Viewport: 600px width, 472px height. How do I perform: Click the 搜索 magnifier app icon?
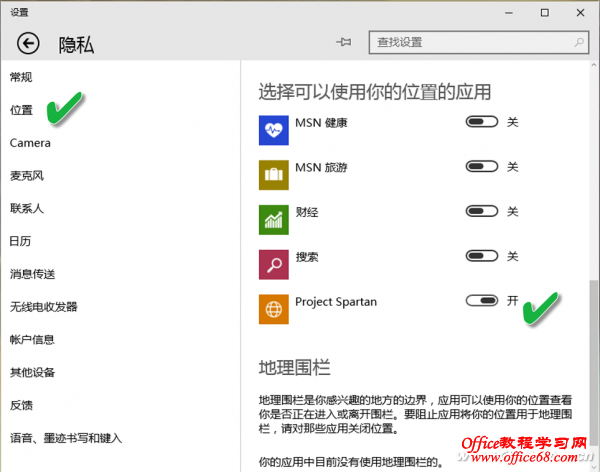coord(274,265)
